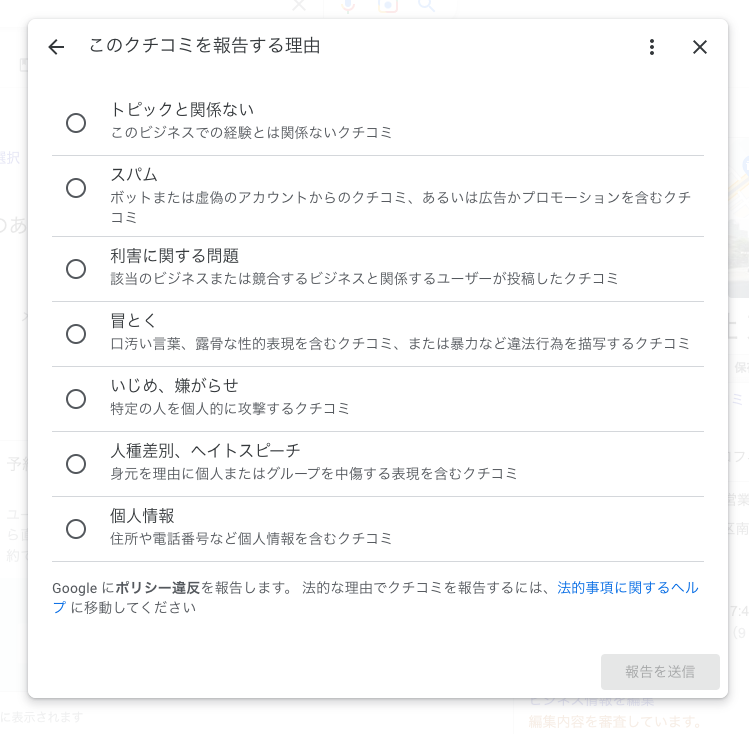Close the report review dialog

pos(700,47)
